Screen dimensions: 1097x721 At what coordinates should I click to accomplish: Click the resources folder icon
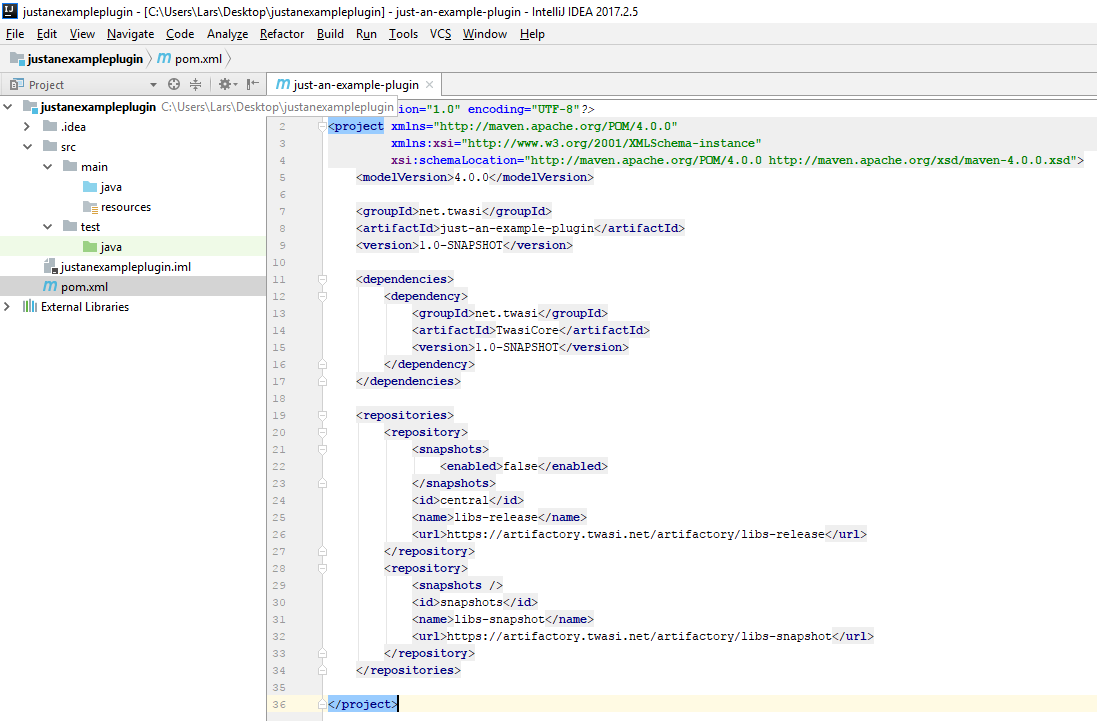click(90, 207)
